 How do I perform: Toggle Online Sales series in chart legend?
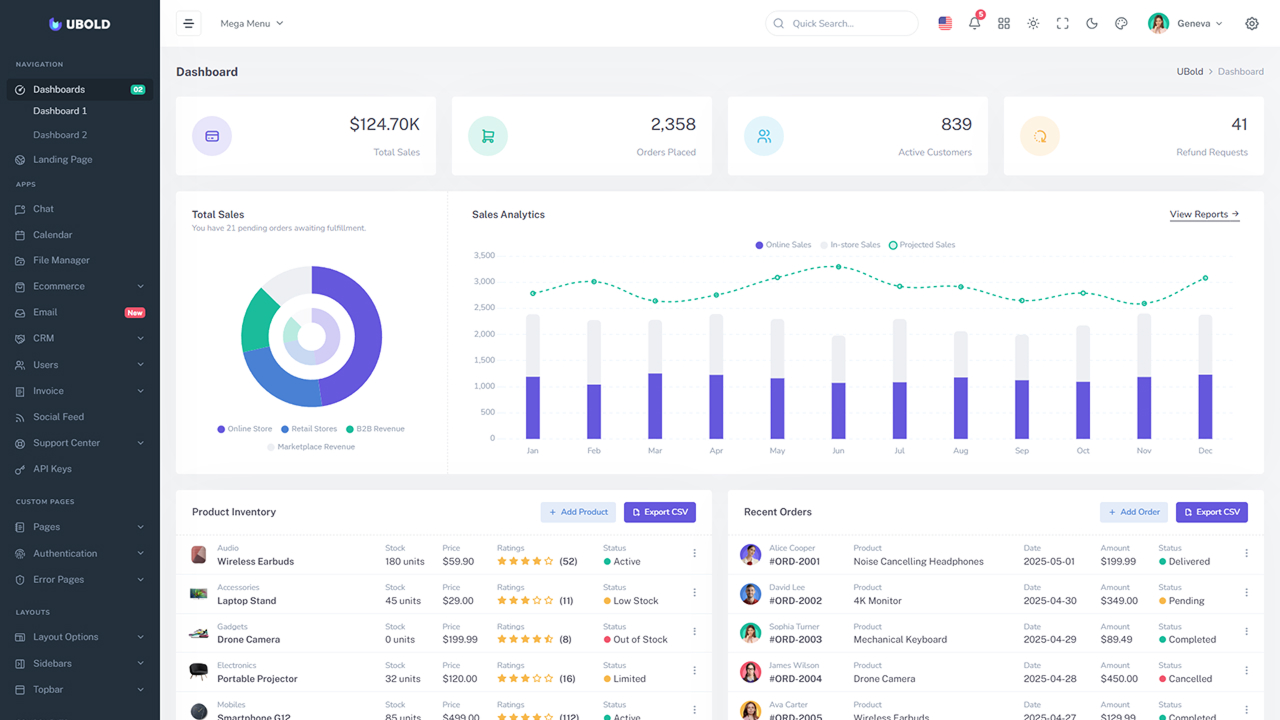pos(784,245)
